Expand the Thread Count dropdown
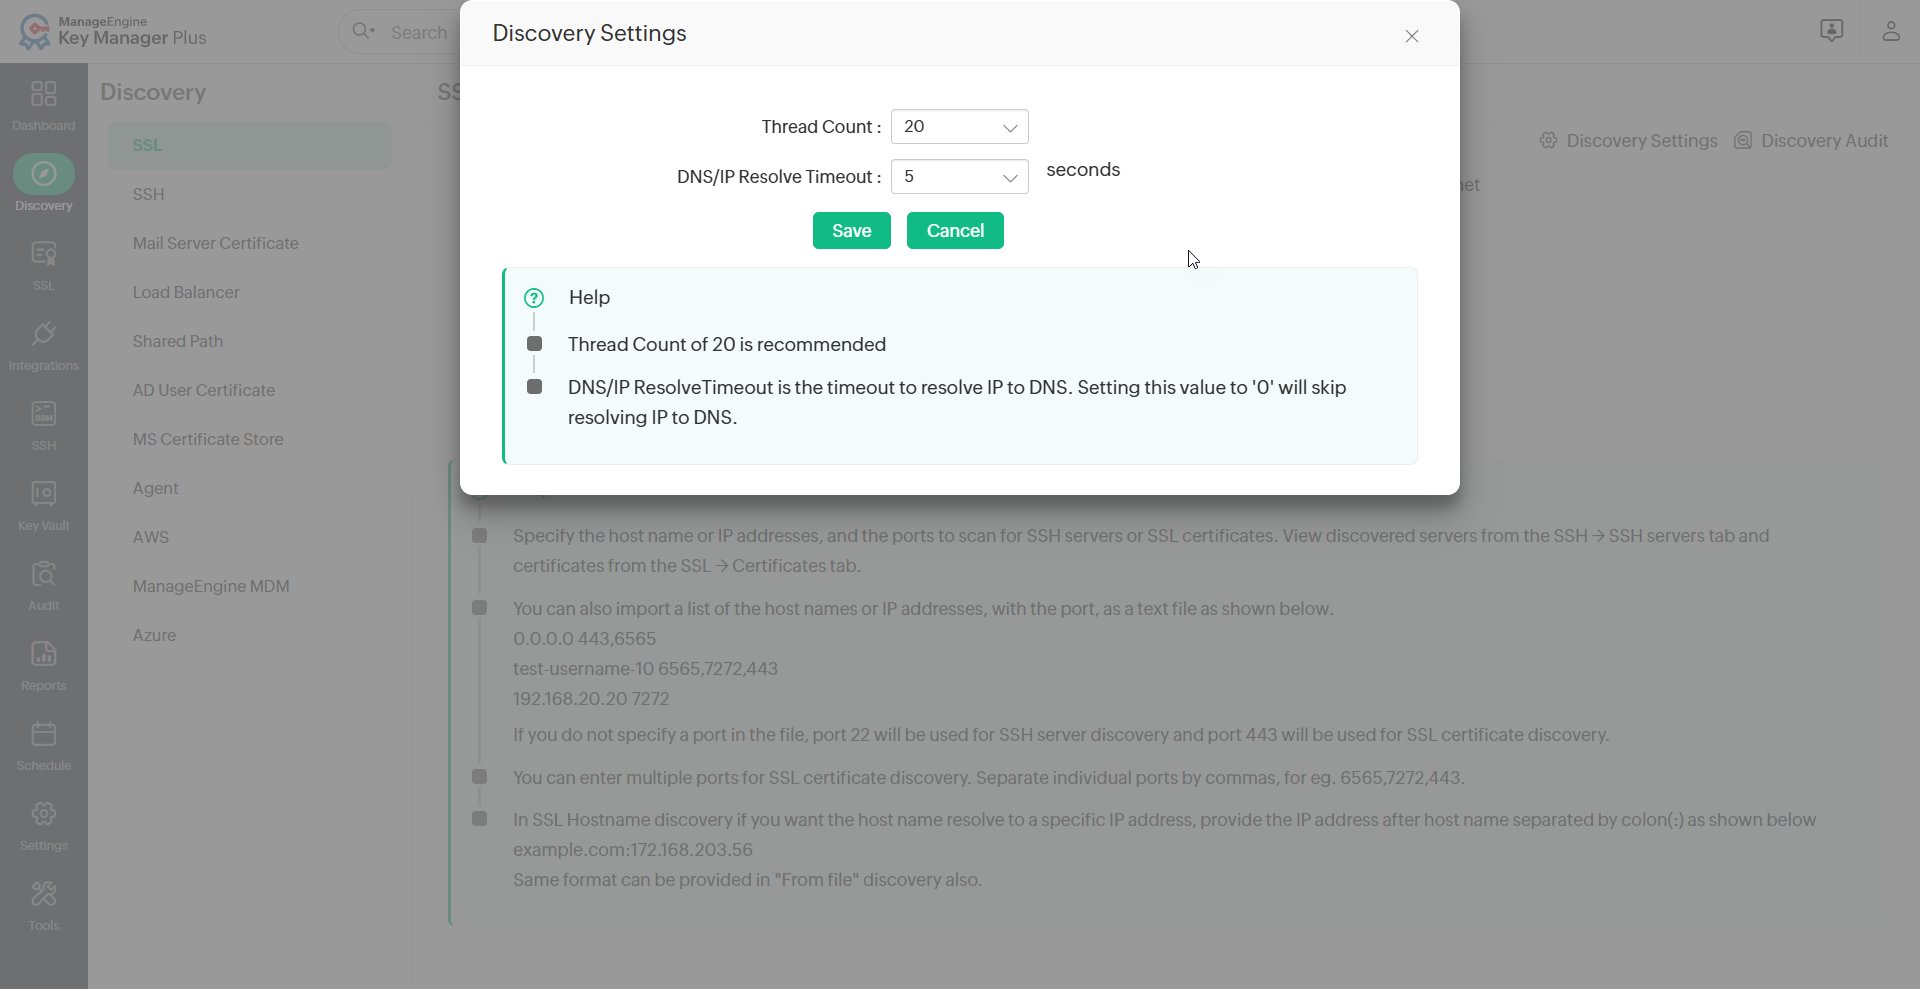Image resolution: width=1920 pixels, height=989 pixels. [x=959, y=127]
